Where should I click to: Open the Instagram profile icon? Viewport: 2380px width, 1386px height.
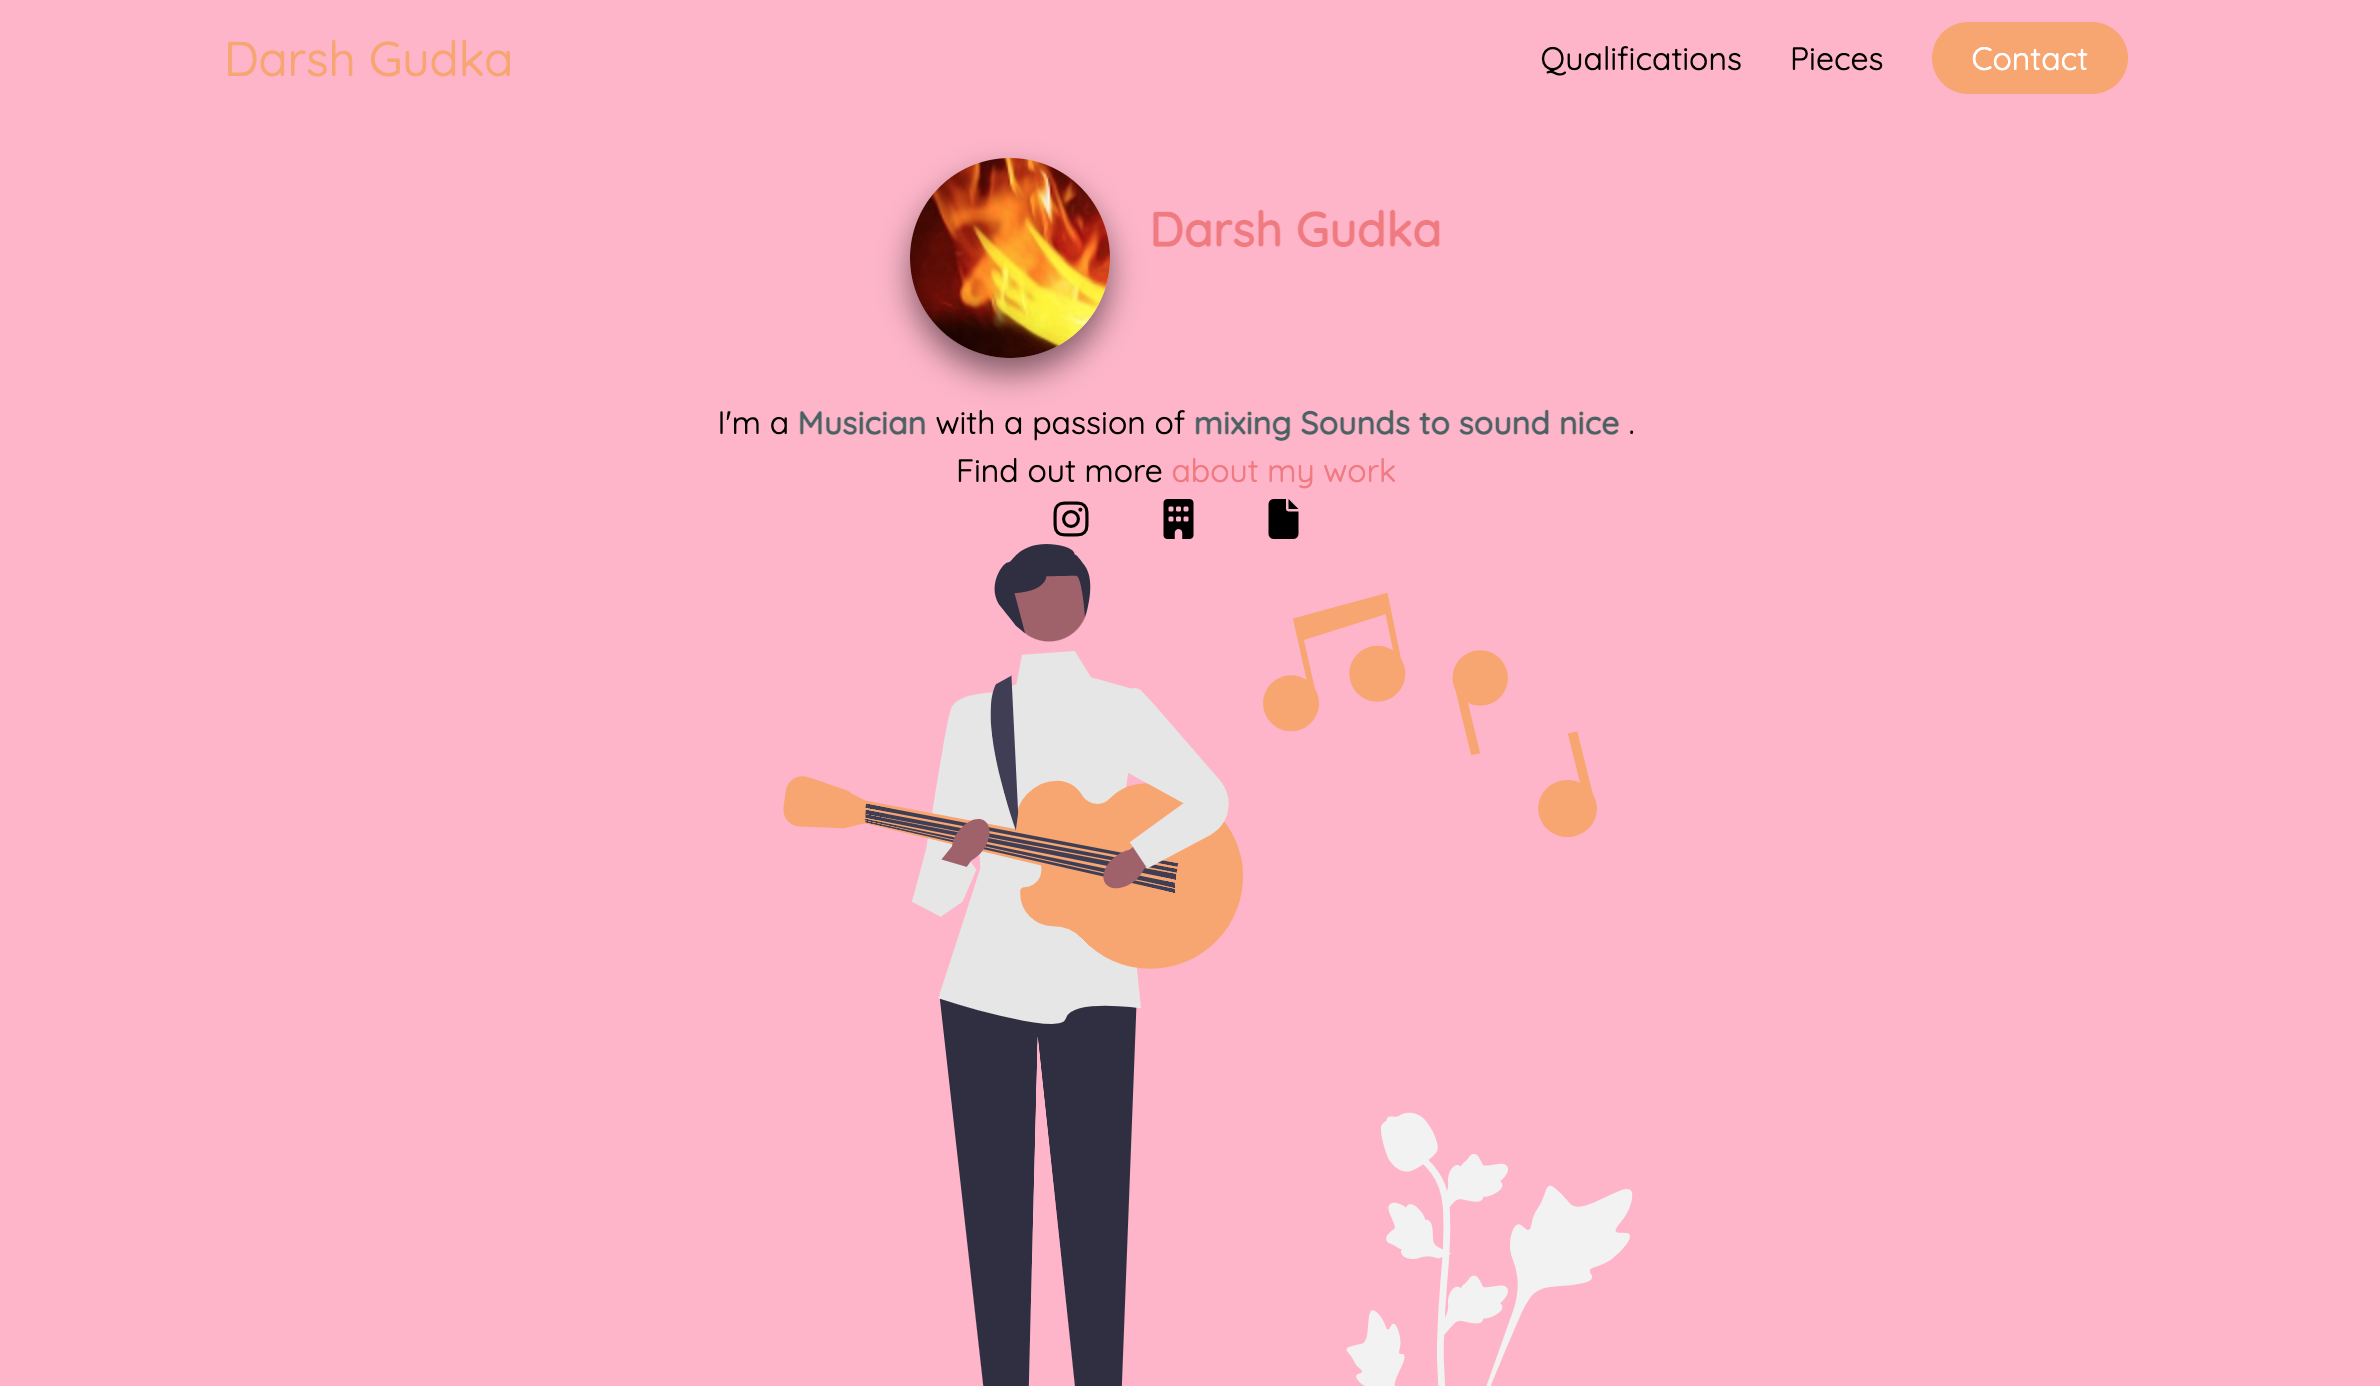coord(1070,519)
